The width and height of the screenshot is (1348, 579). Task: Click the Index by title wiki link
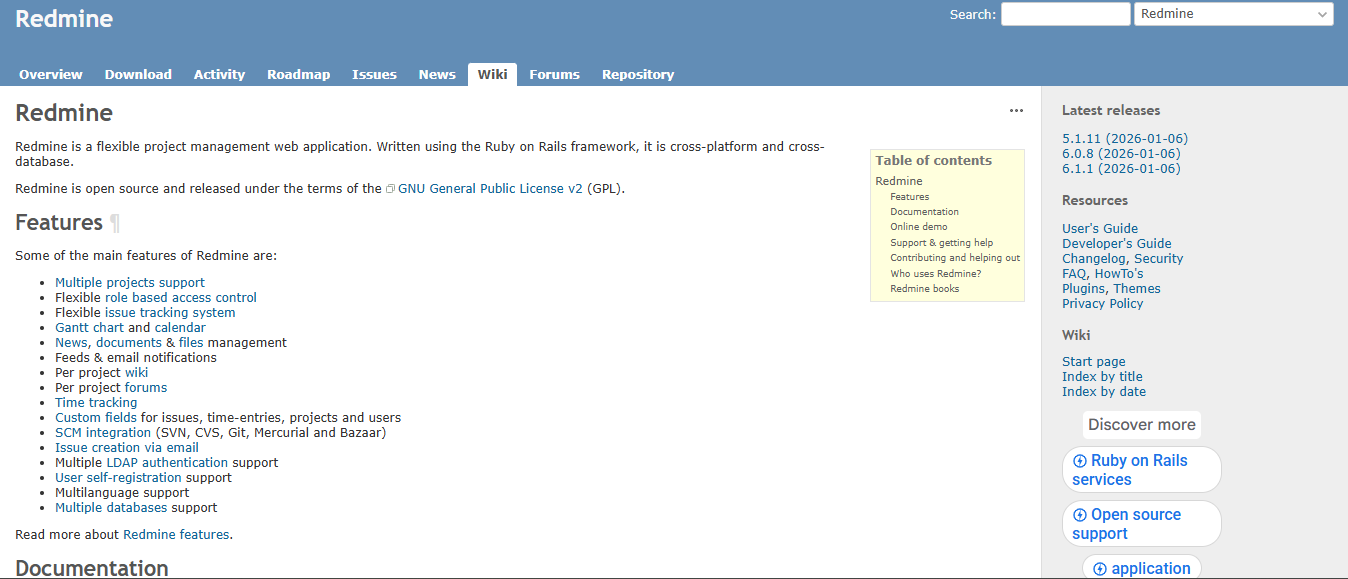point(1101,377)
